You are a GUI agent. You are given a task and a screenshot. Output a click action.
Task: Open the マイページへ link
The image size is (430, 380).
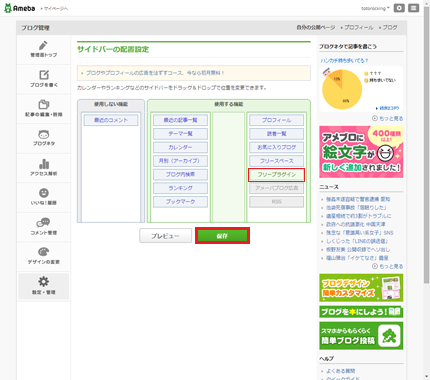pyautogui.click(x=54, y=9)
